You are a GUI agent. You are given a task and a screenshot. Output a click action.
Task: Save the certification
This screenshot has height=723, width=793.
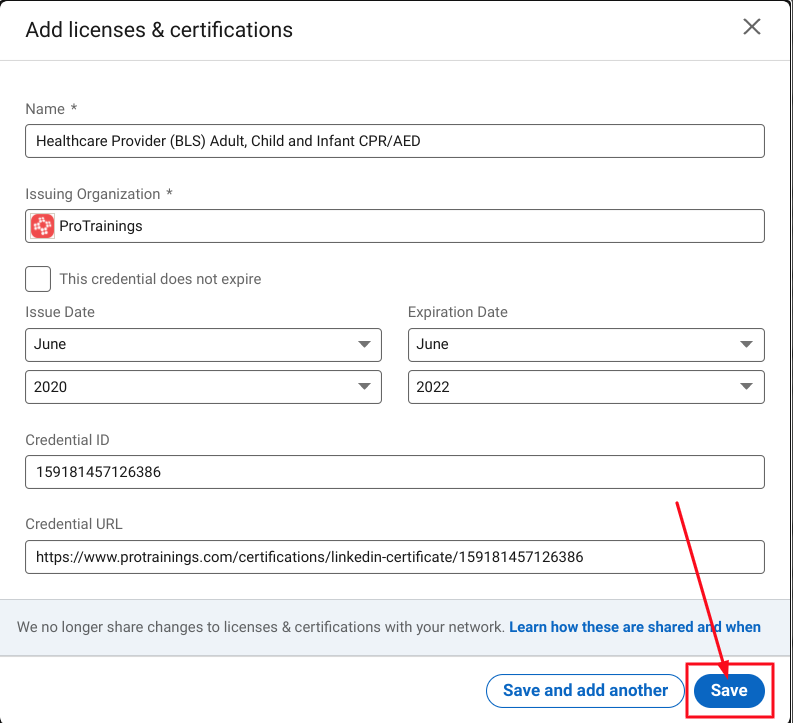tap(729, 691)
